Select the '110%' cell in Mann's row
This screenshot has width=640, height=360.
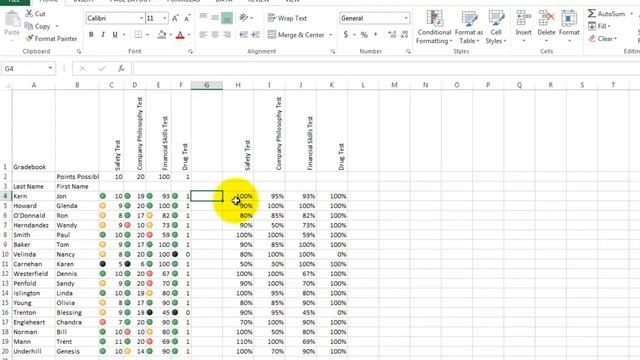(x=238, y=342)
